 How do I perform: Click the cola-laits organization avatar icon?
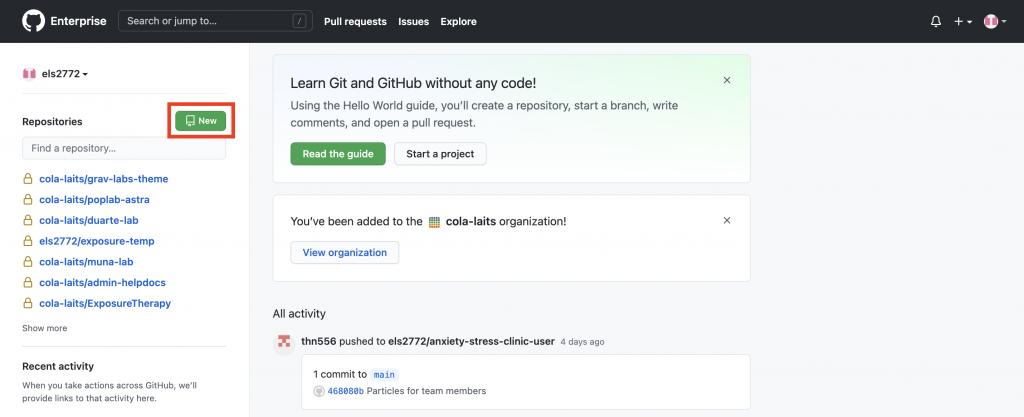click(434, 222)
